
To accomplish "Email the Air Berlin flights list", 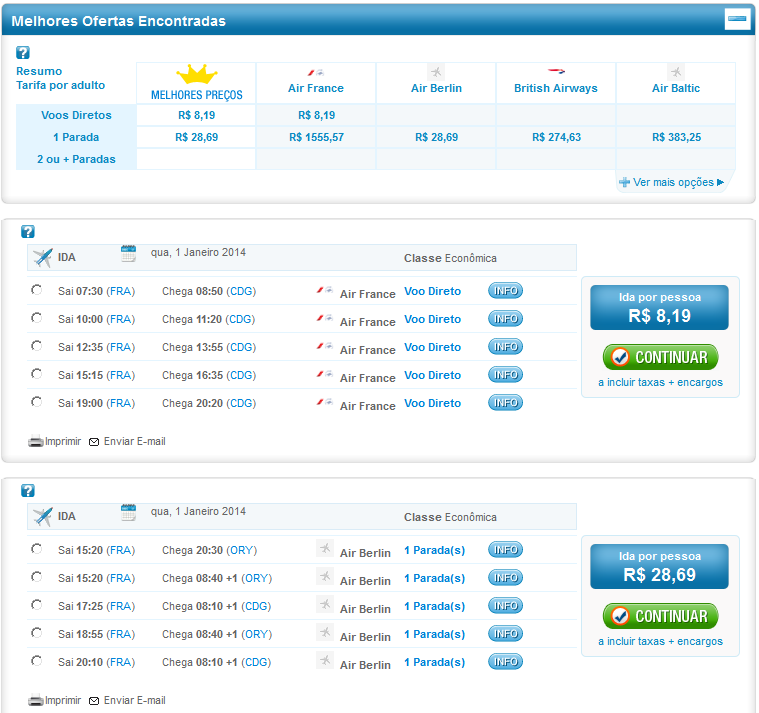I will [x=127, y=700].
